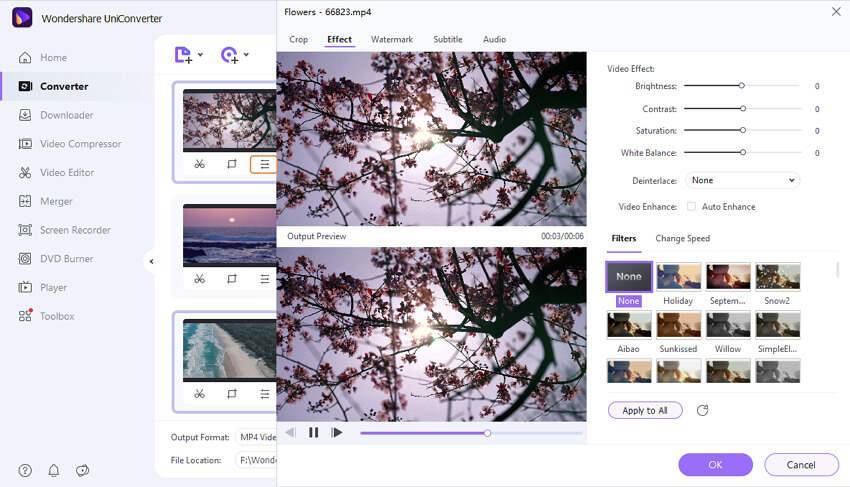The image size is (850, 487).
Task: Open the Deinterlace dropdown
Action: click(x=743, y=181)
